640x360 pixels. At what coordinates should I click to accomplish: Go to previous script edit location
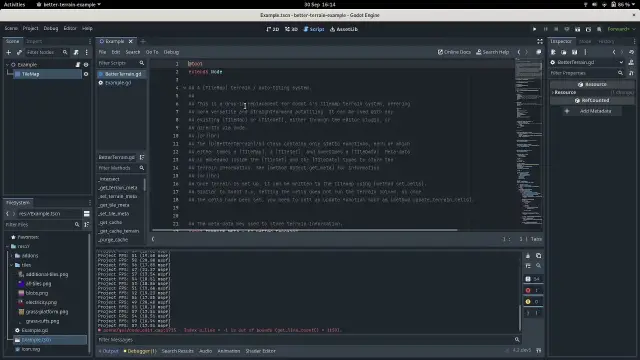519,52
